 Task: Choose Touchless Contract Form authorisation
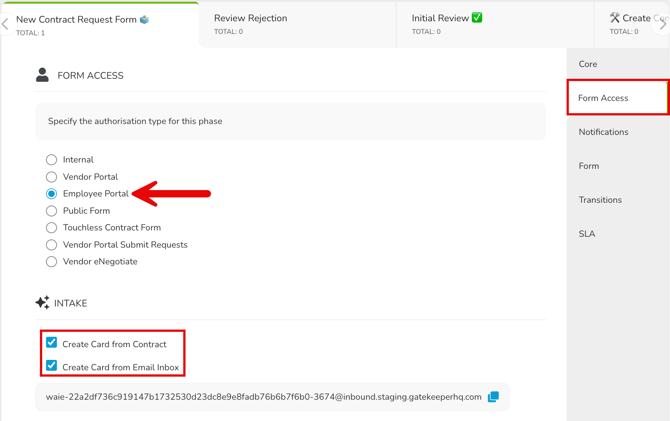(x=51, y=228)
